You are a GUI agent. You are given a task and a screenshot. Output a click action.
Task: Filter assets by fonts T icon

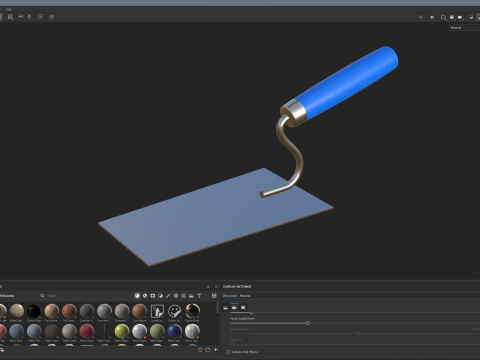pyautogui.click(x=199, y=296)
